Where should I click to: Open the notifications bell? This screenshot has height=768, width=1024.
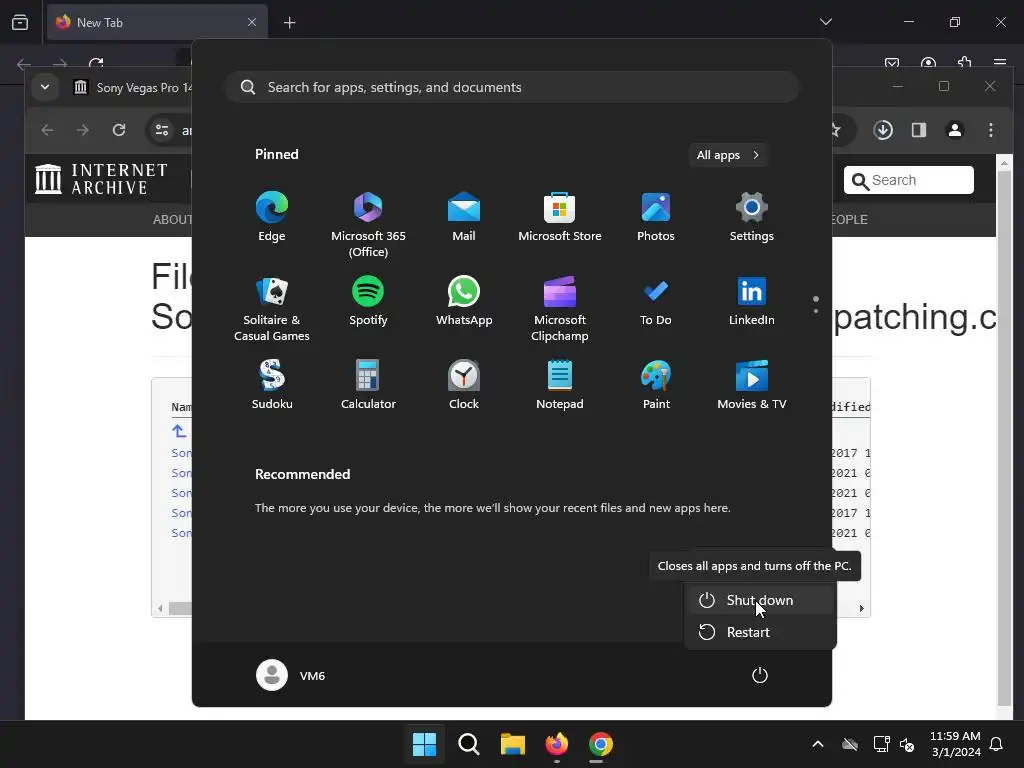point(997,744)
